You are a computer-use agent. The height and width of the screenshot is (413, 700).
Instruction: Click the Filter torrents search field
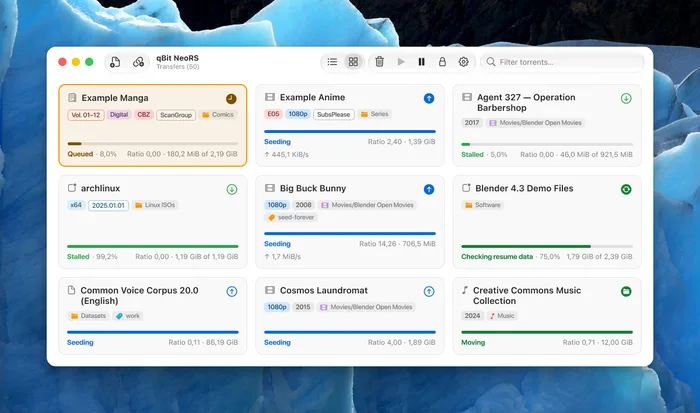[x=562, y=62]
